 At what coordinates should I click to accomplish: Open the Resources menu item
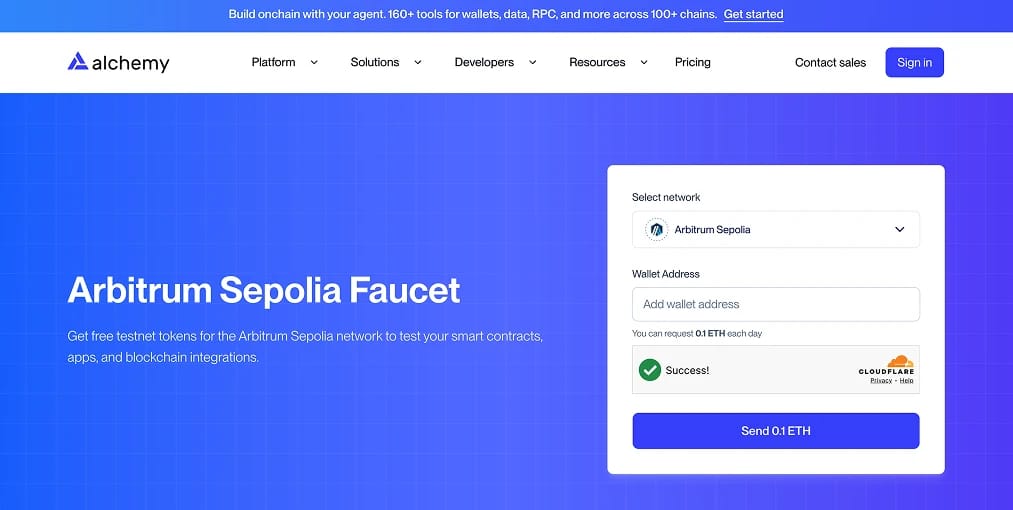click(x=597, y=63)
